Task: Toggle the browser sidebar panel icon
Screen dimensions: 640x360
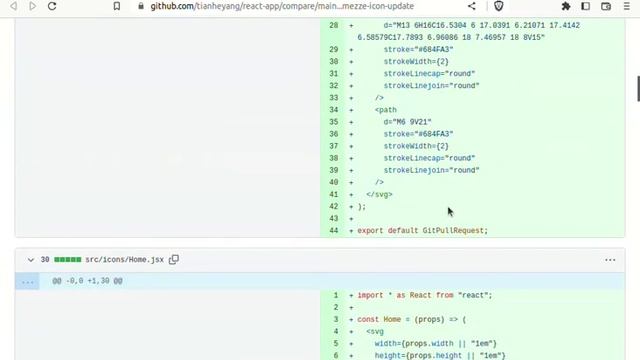Action: click(586, 6)
